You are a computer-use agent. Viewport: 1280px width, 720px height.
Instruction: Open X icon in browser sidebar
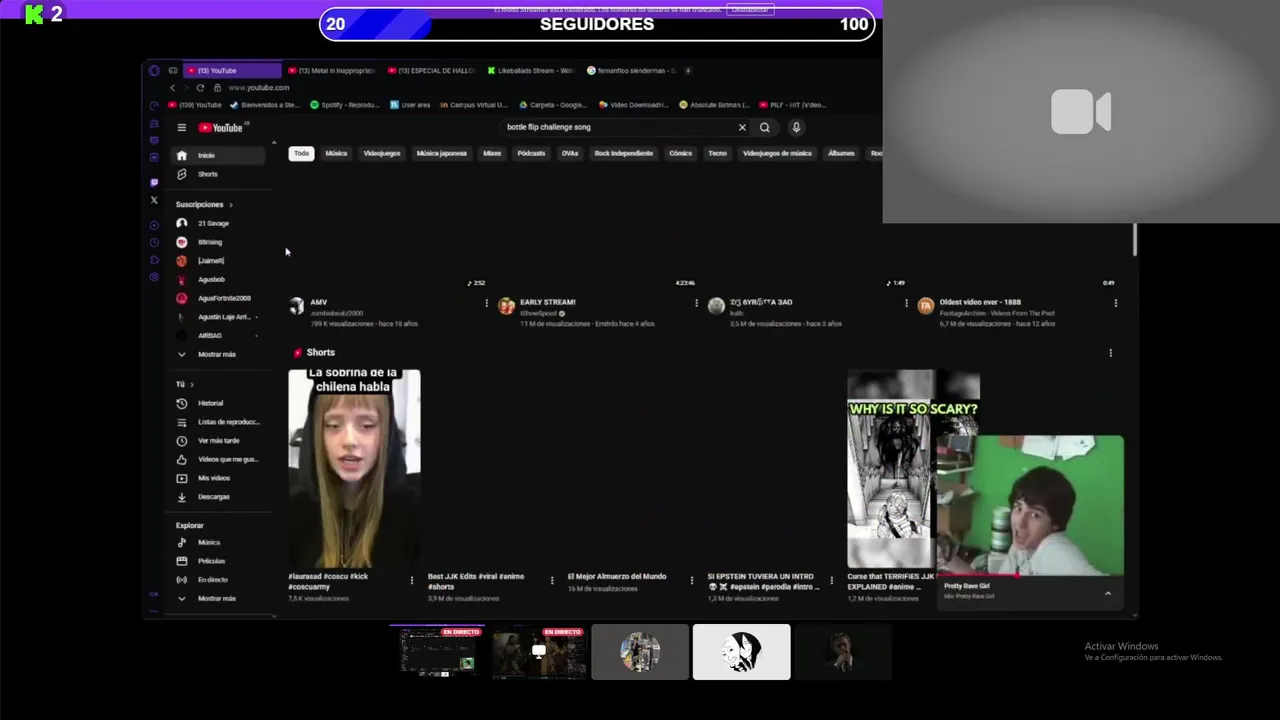(154, 200)
